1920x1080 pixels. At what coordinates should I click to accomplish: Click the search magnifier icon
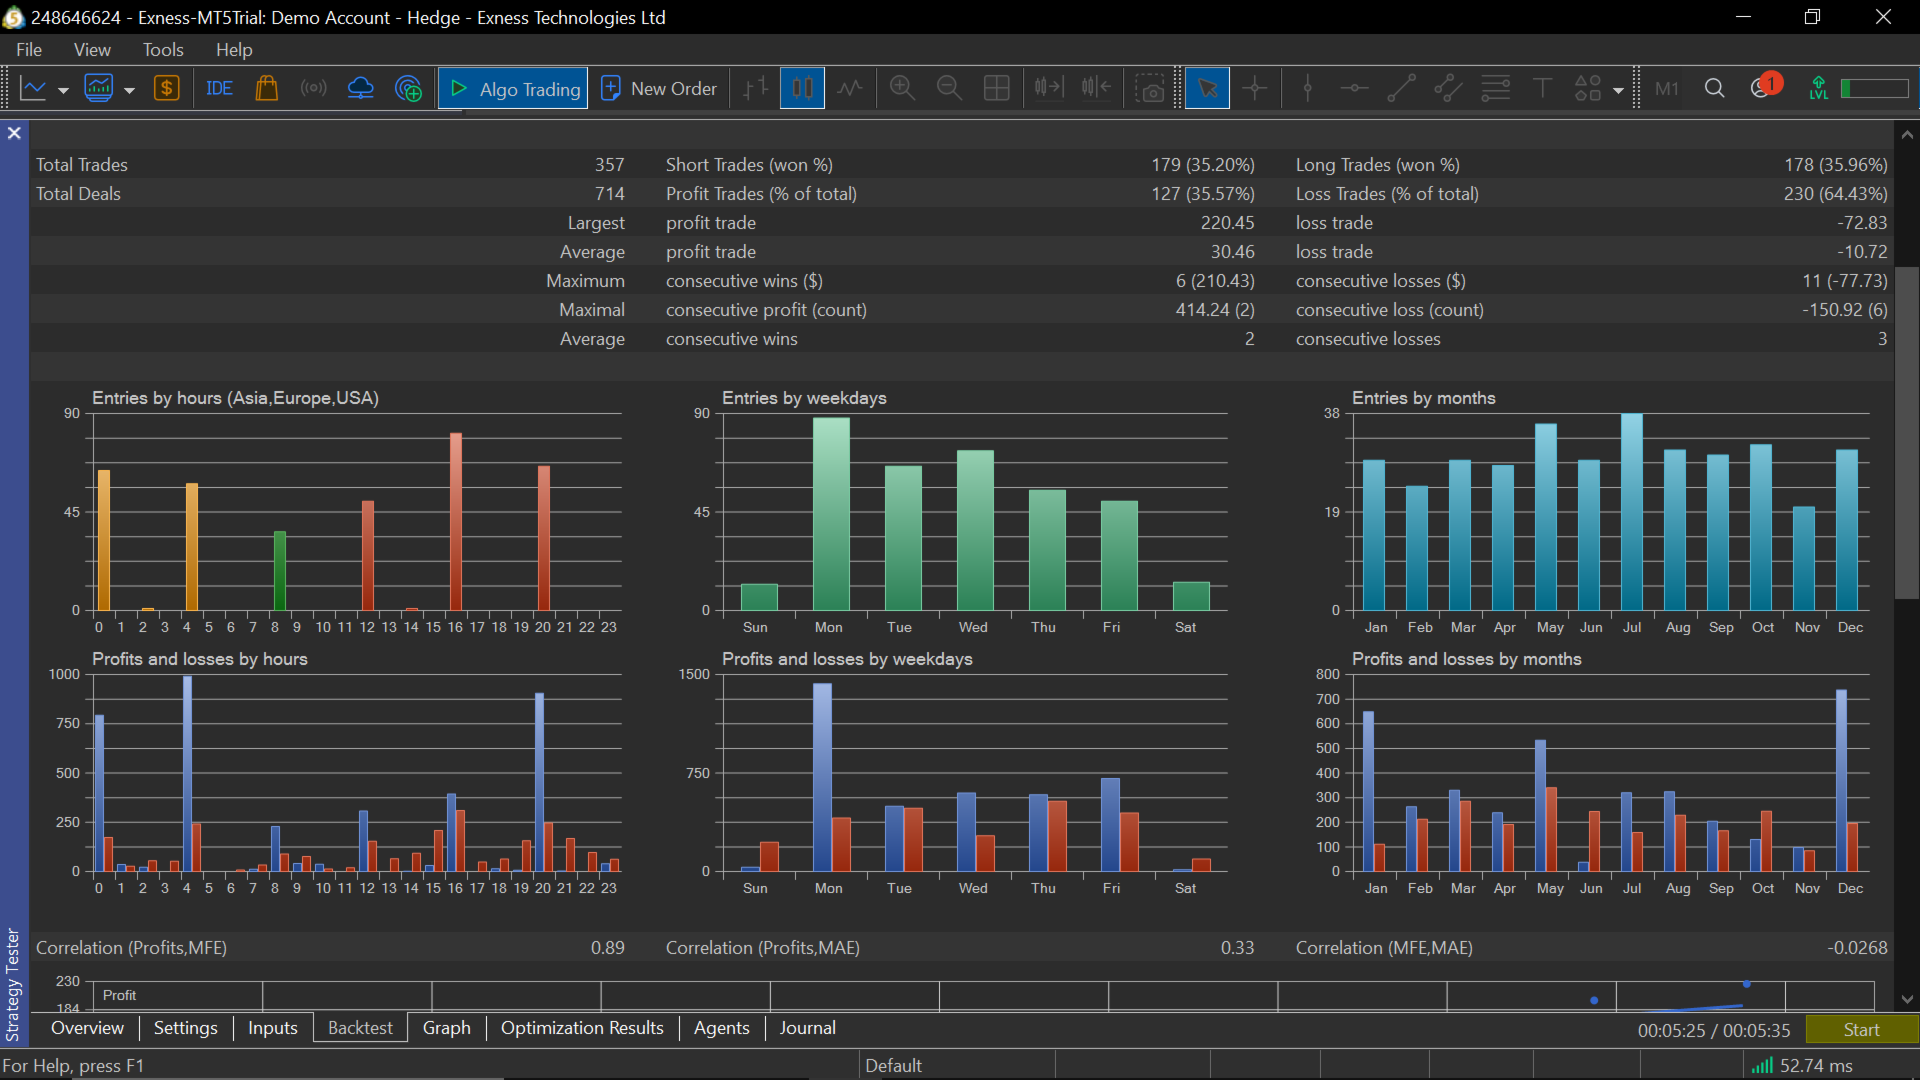coord(1714,89)
